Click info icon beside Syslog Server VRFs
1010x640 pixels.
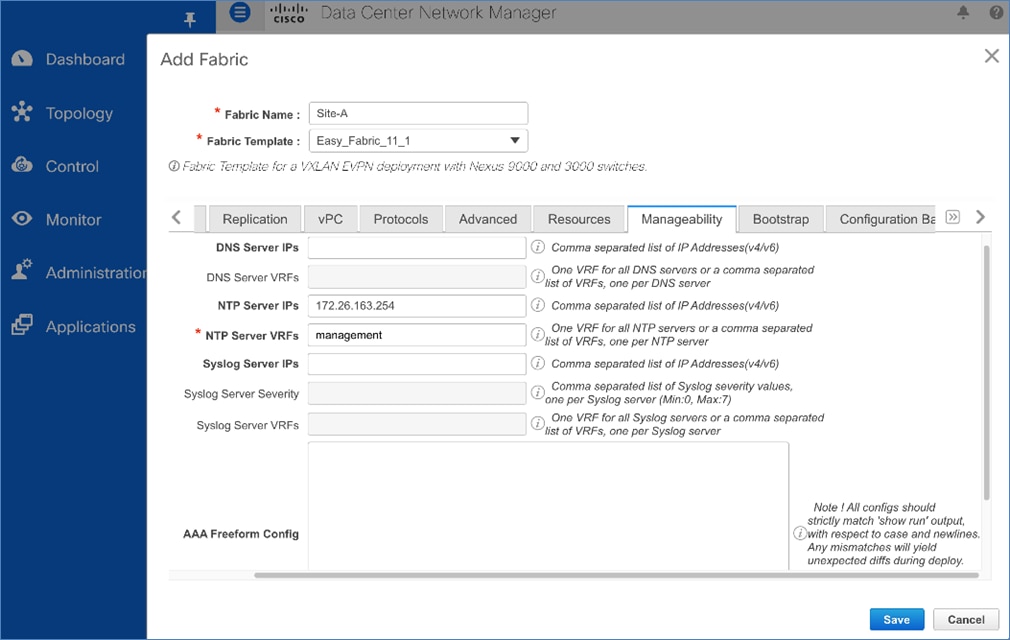click(537, 423)
